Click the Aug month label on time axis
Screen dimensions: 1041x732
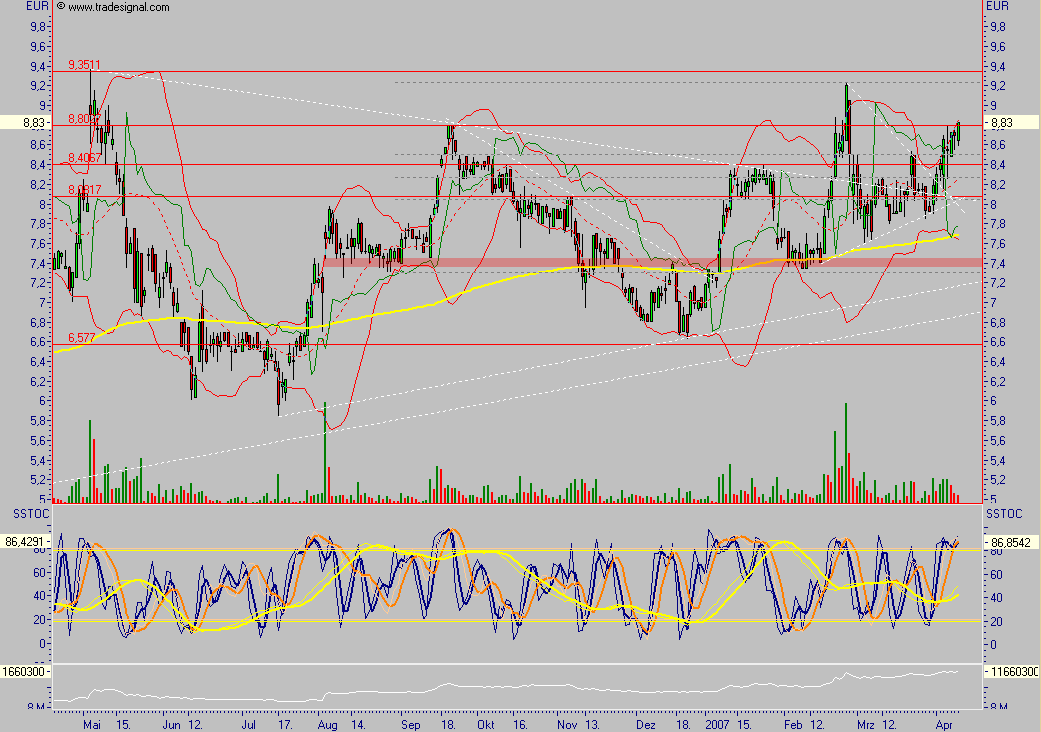[327, 725]
